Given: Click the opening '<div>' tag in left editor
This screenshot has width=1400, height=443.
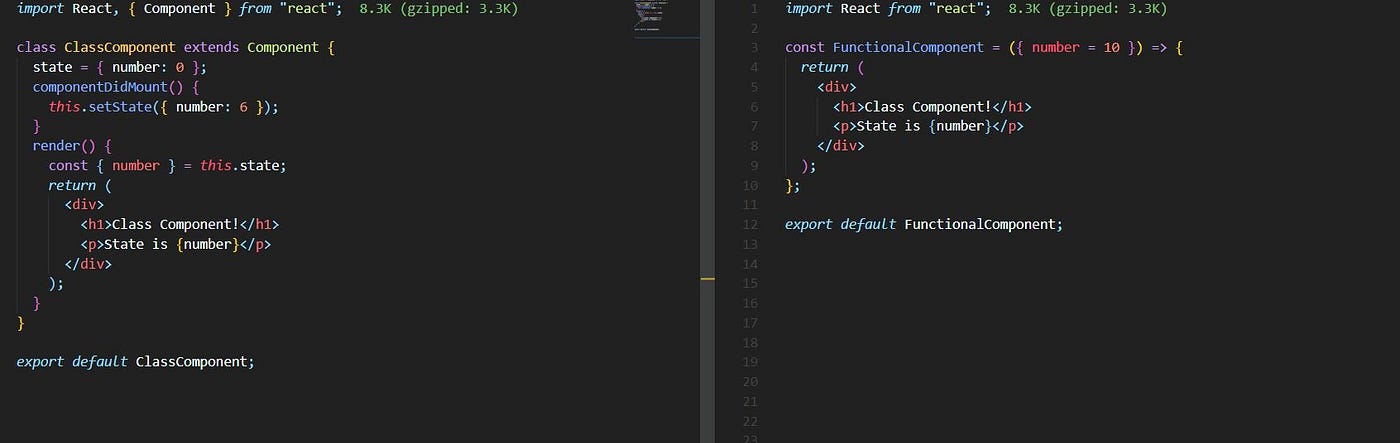Looking at the screenshot, I should pos(84,205).
